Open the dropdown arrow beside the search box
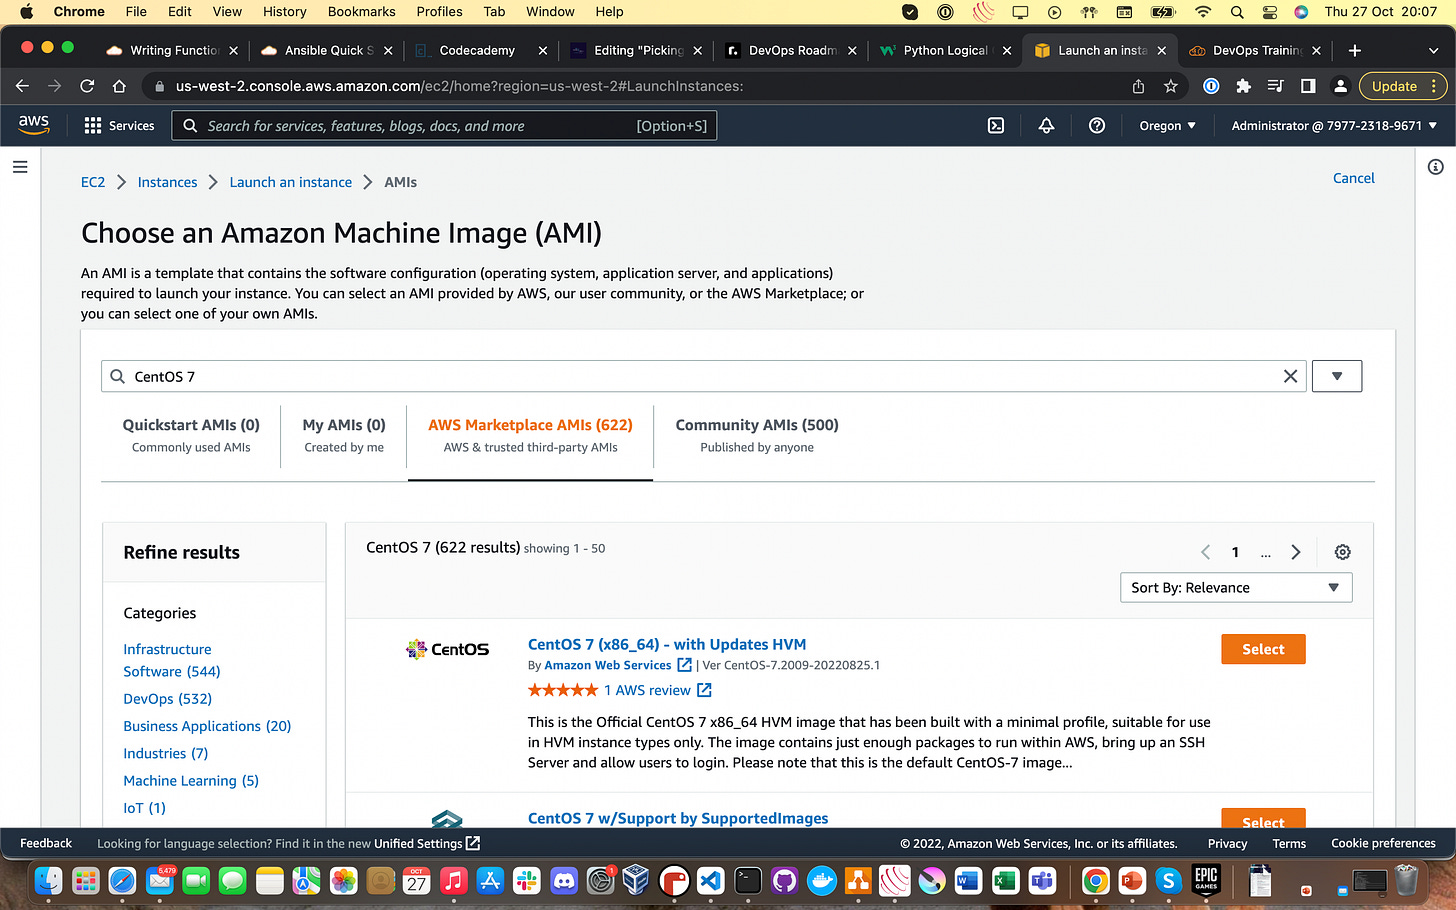The width and height of the screenshot is (1456, 910). (1337, 376)
